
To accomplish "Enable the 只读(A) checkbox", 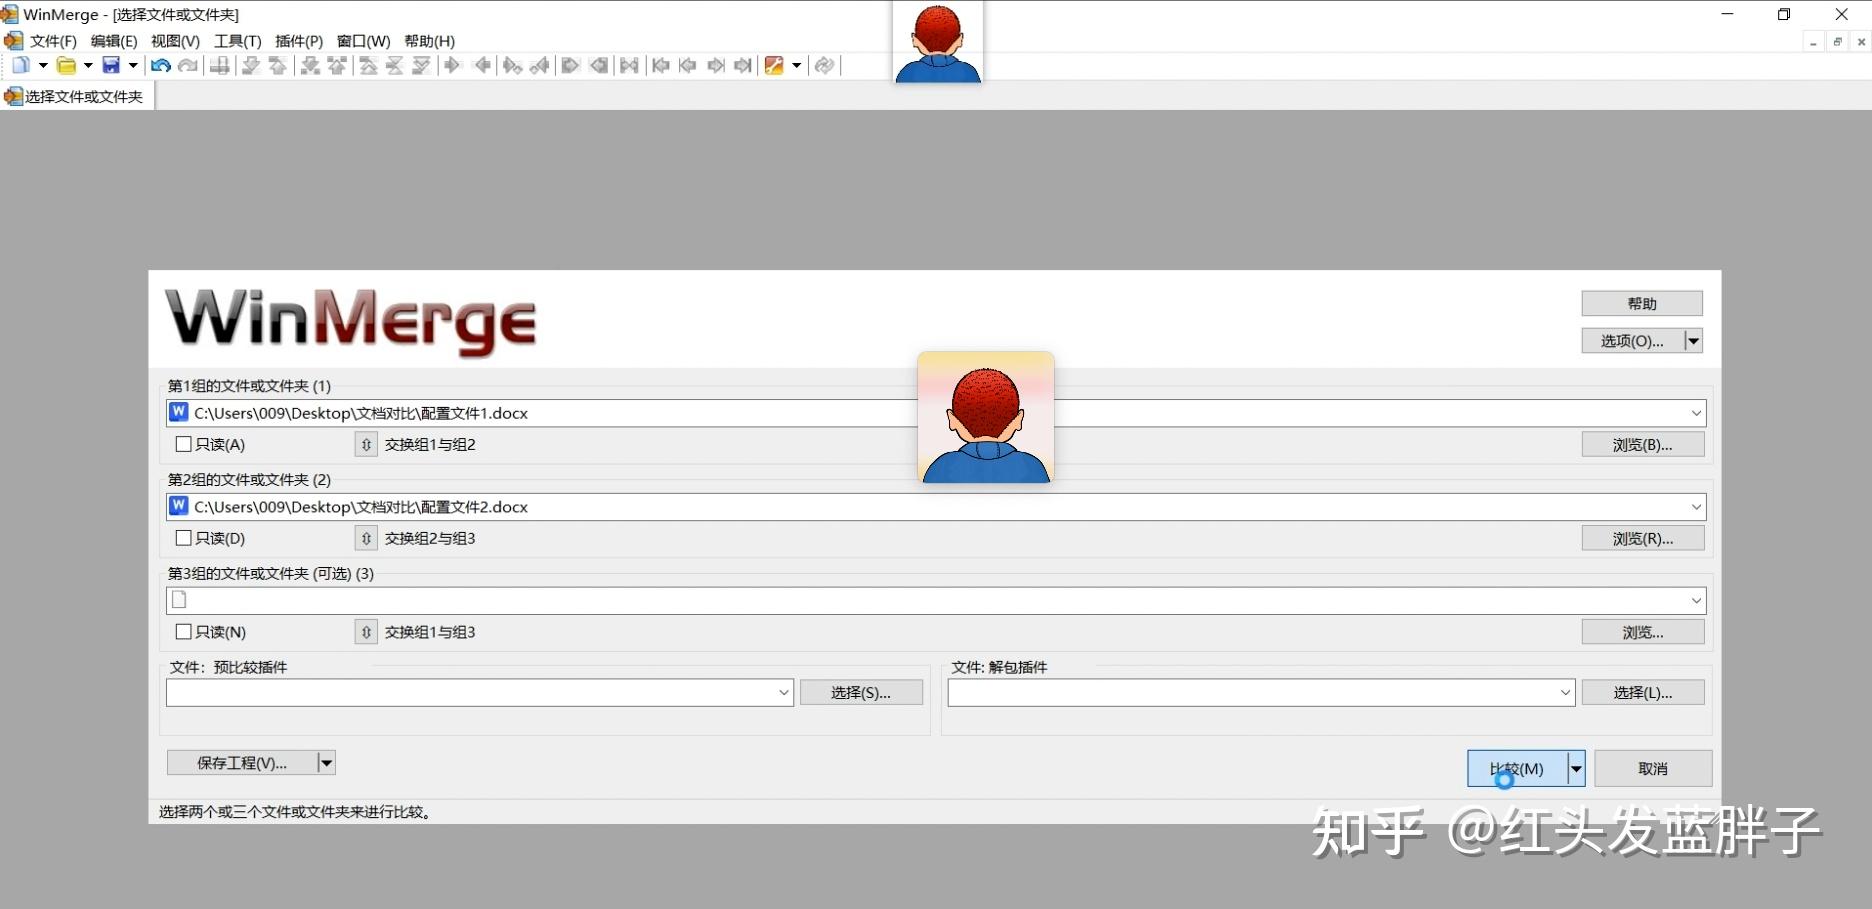I will pyautogui.click(x=183, y=444).
